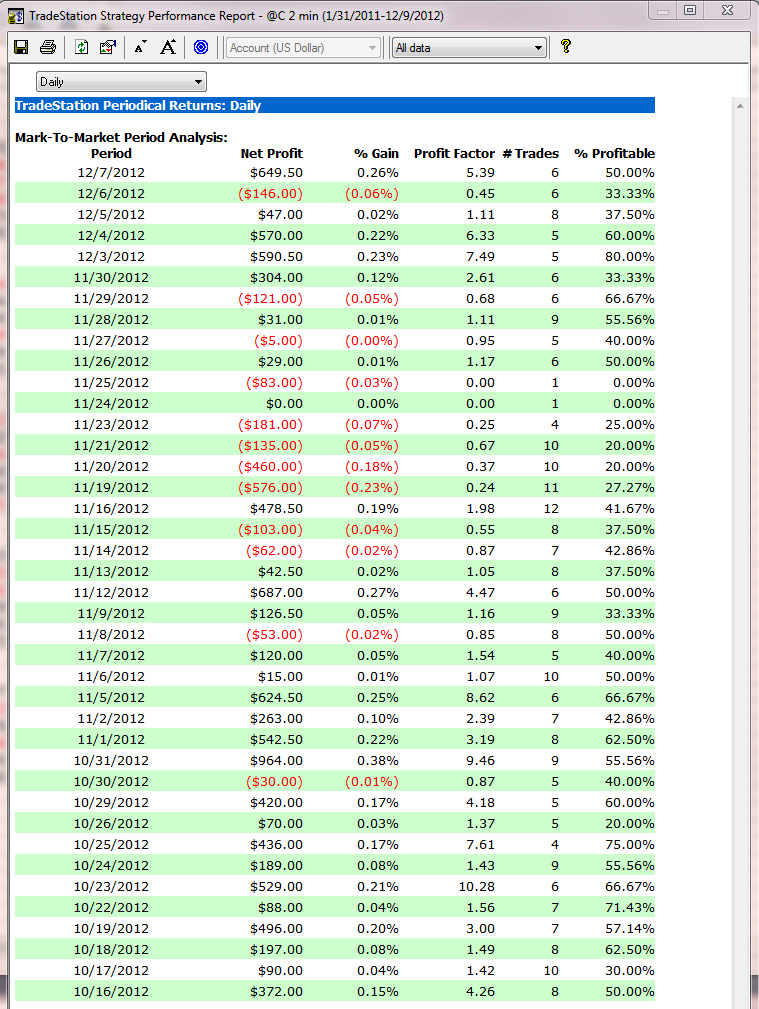Click the % Profitable column header
Viewport: 759px width, 1009px height.
click(x=614, y=153)
